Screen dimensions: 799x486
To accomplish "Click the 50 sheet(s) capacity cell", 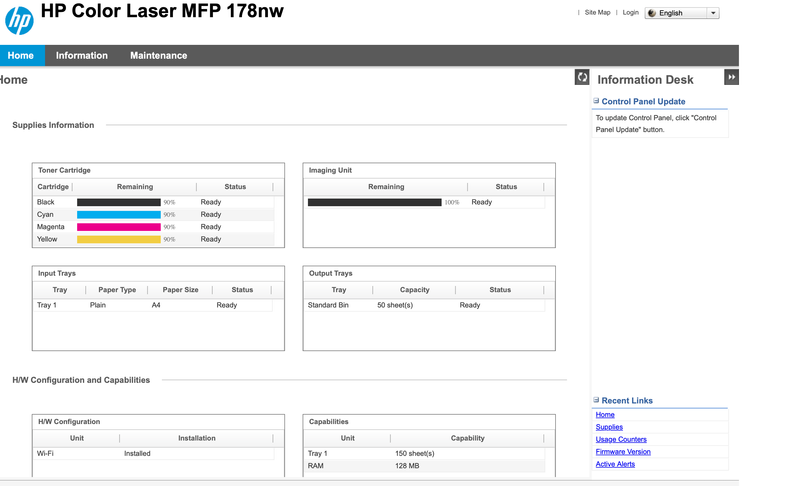I will click(395, 305).
